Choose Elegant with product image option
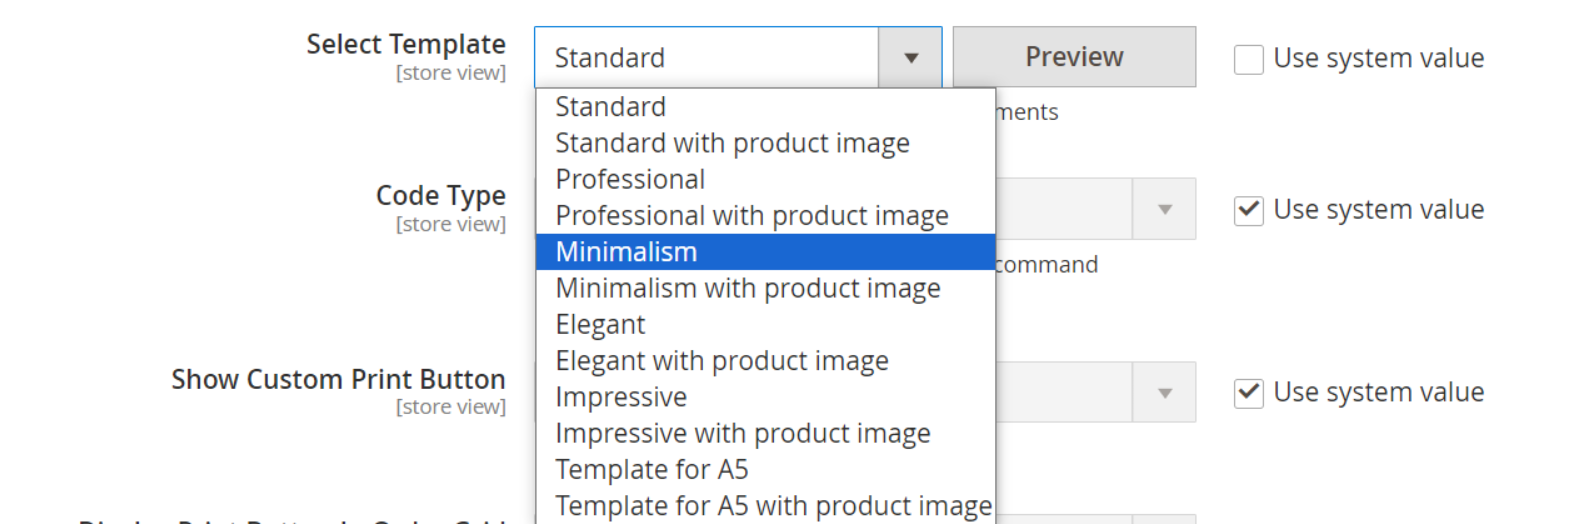 point(721,361)
